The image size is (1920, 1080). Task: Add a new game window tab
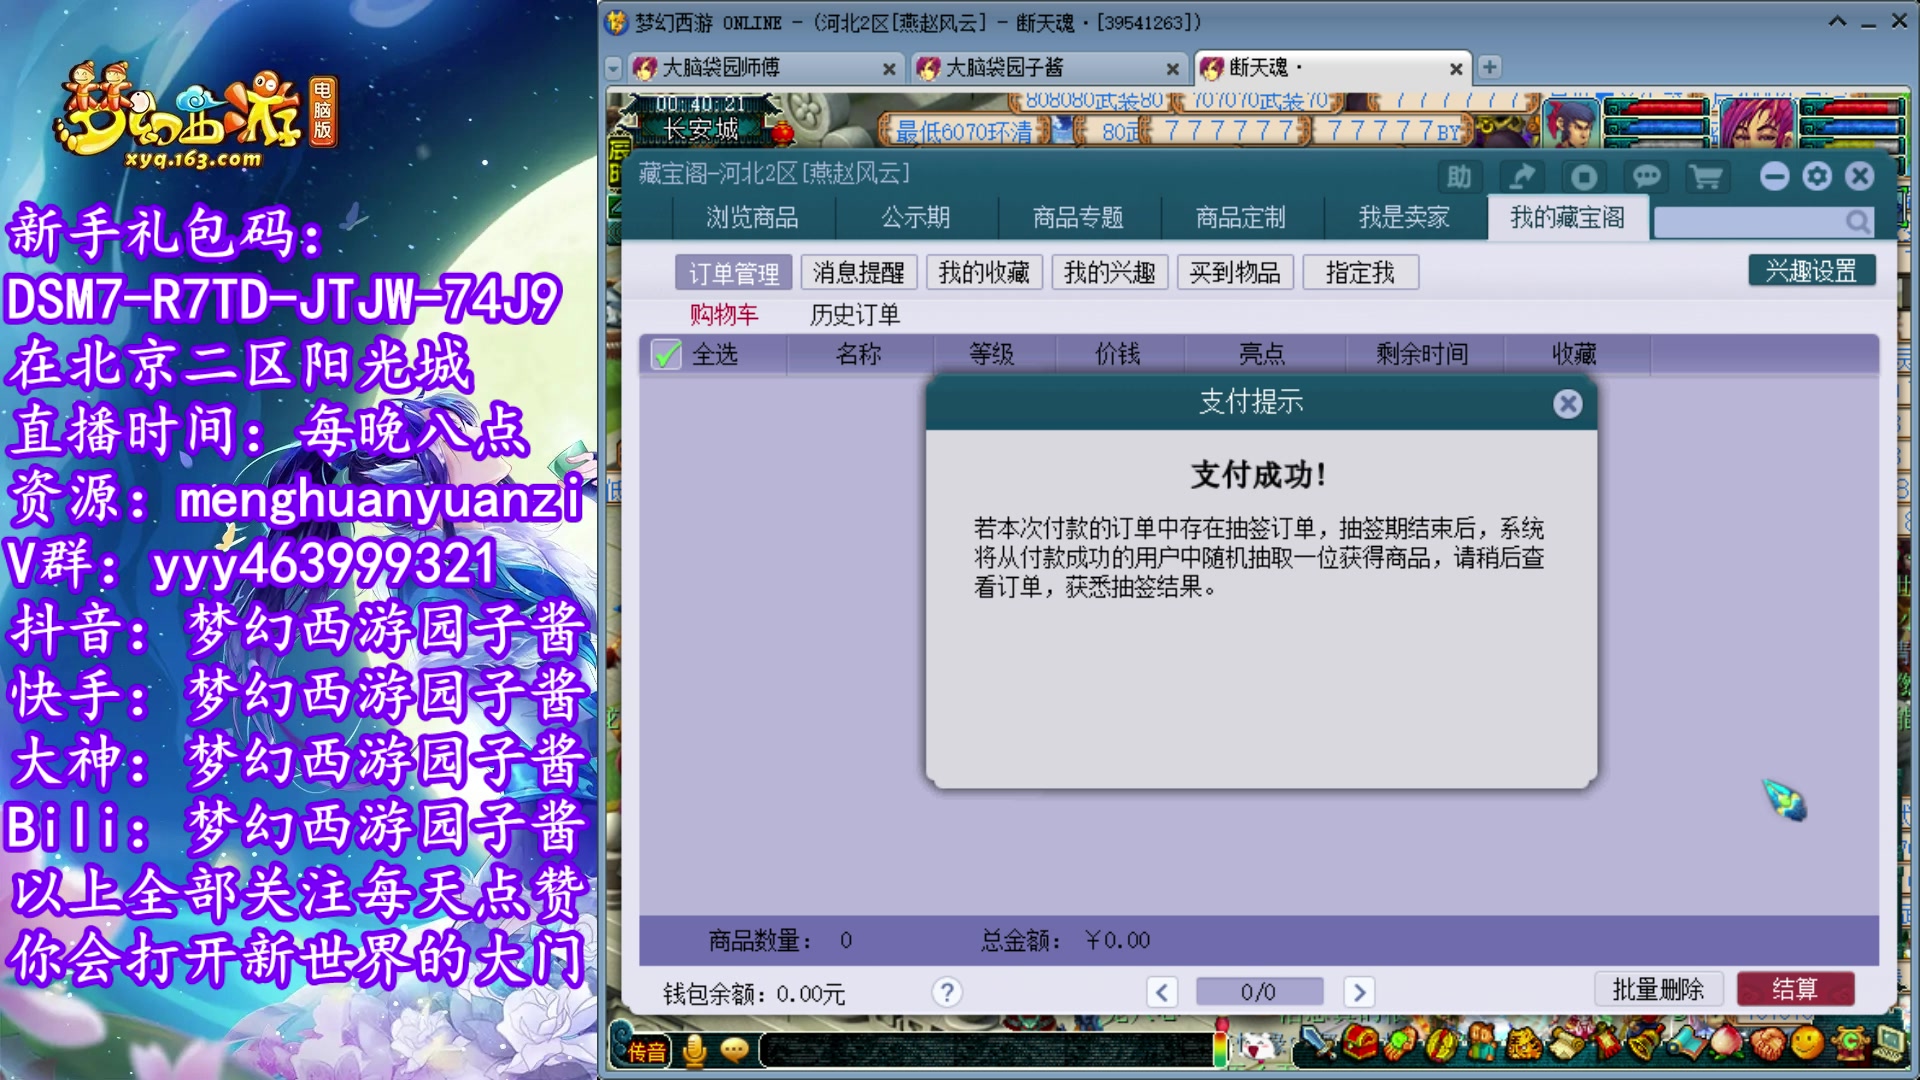pyautogui.click(x=1489, y=67)
